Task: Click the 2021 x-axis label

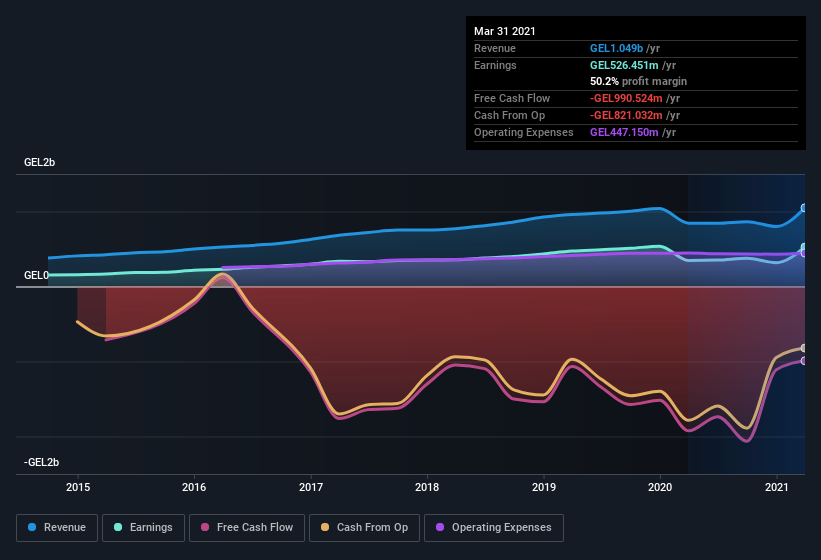Action: pyautogui.click(x=777, y=488)
